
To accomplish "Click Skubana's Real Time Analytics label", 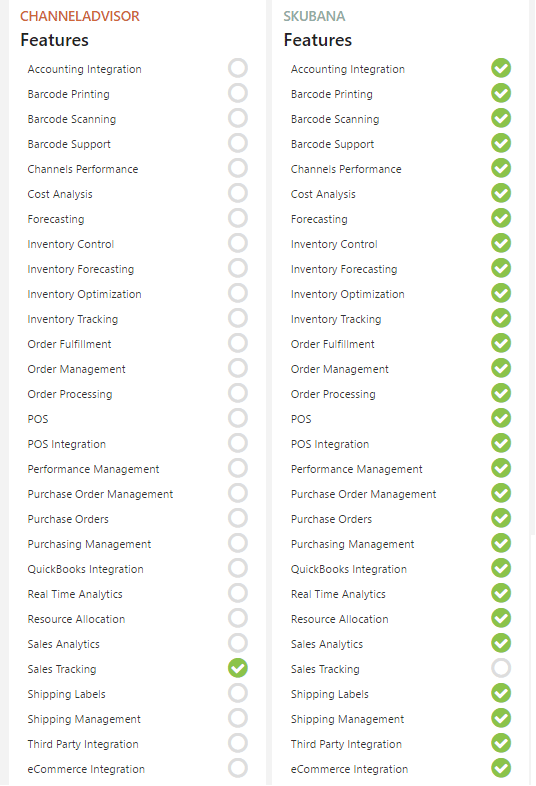I will [338, 595].
